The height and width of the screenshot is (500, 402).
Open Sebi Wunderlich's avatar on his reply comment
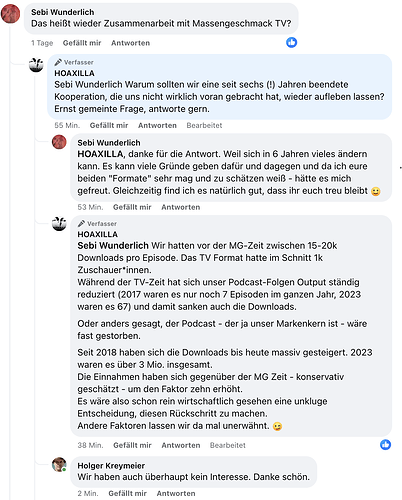[59, 142]
